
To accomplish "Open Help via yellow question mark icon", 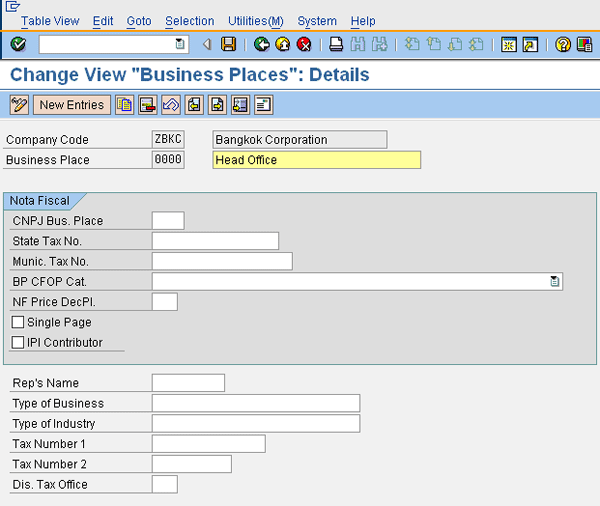I will point(563,44).
